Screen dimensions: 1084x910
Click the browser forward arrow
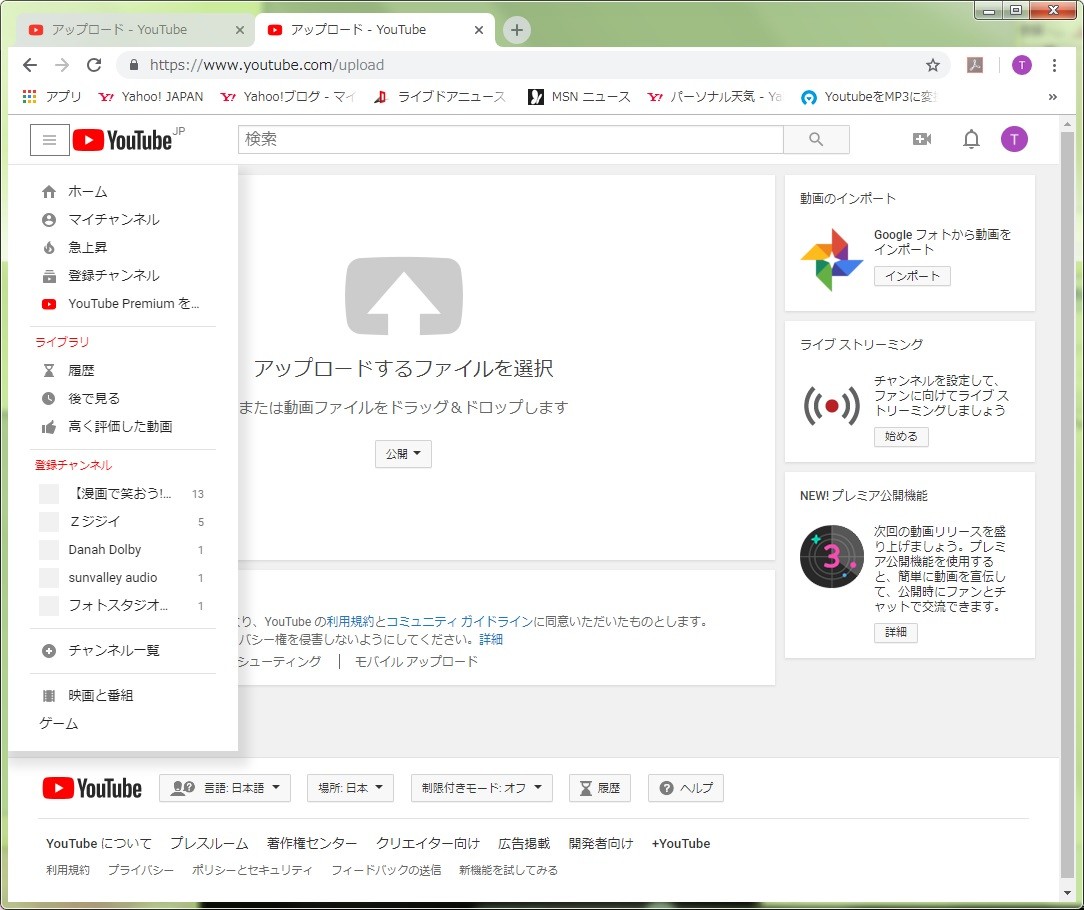tap(62, 65)
